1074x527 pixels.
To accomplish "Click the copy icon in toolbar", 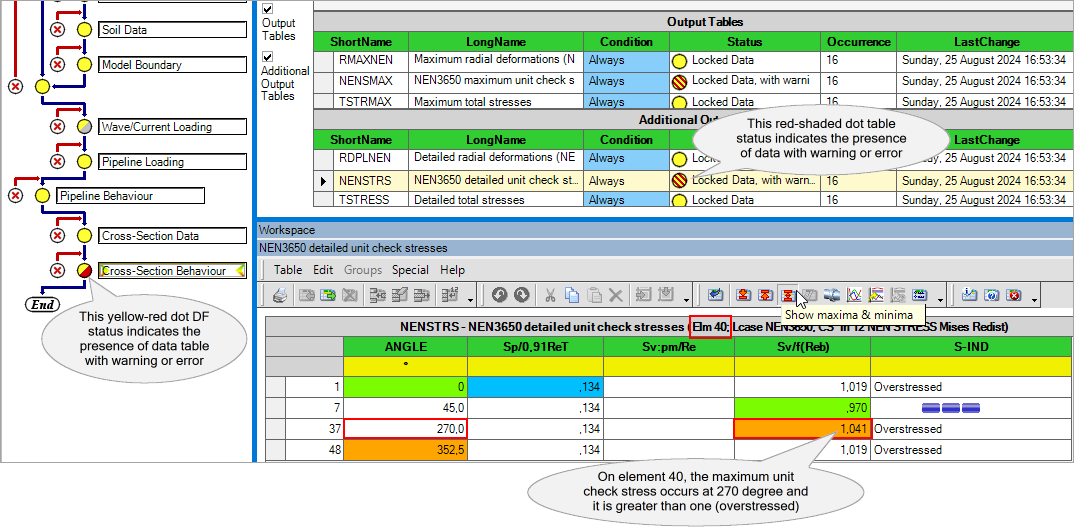I will pyautogui.click(x=572, y=296).
